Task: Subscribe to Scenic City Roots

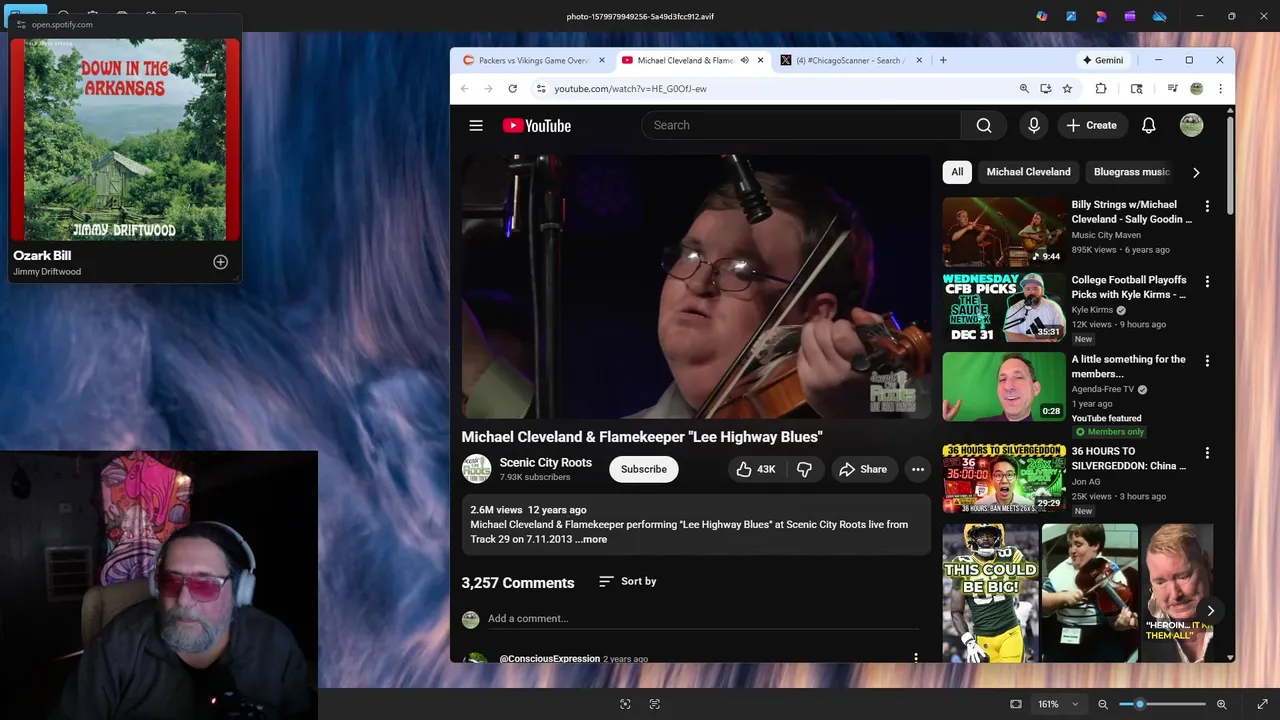Action: click(644, 469)
